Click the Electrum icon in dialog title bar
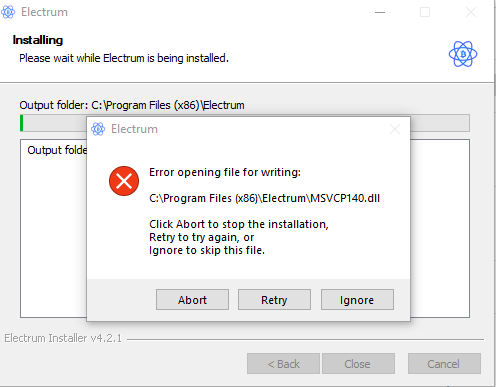This screenshot has width=496, height=387. tap(98, 129)
